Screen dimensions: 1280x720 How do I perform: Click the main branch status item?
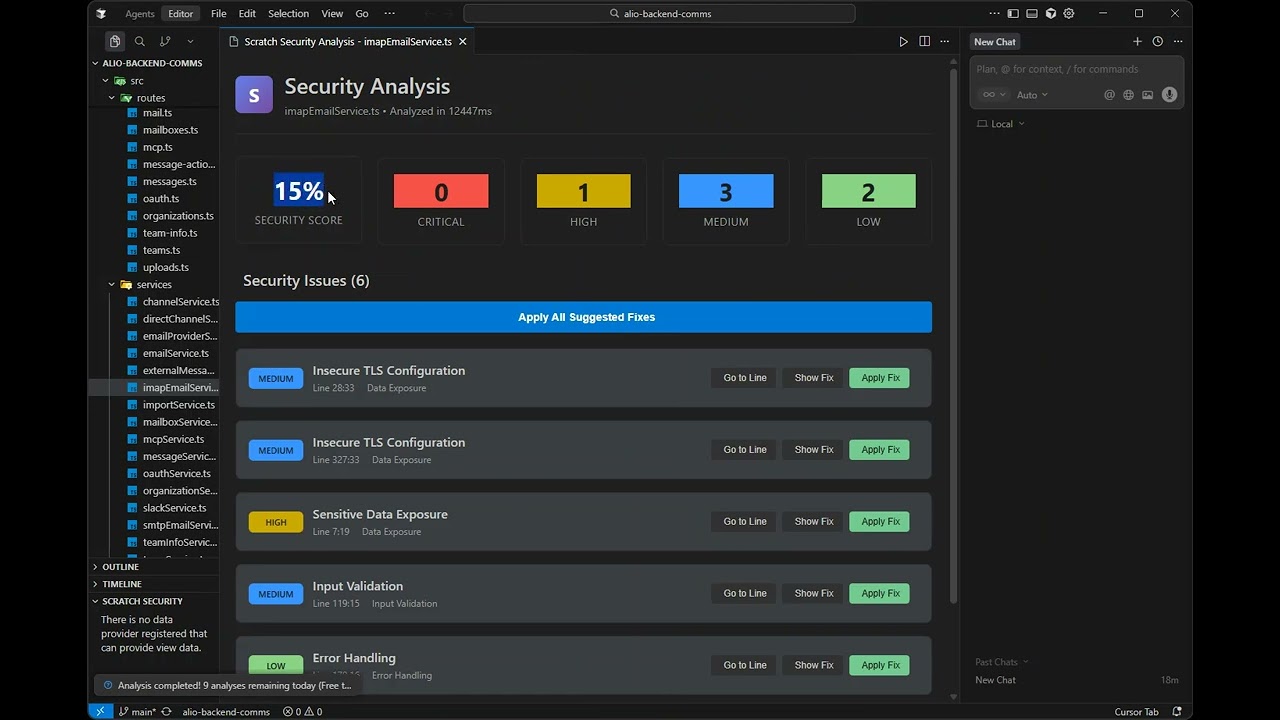click(x=137, y=712)
